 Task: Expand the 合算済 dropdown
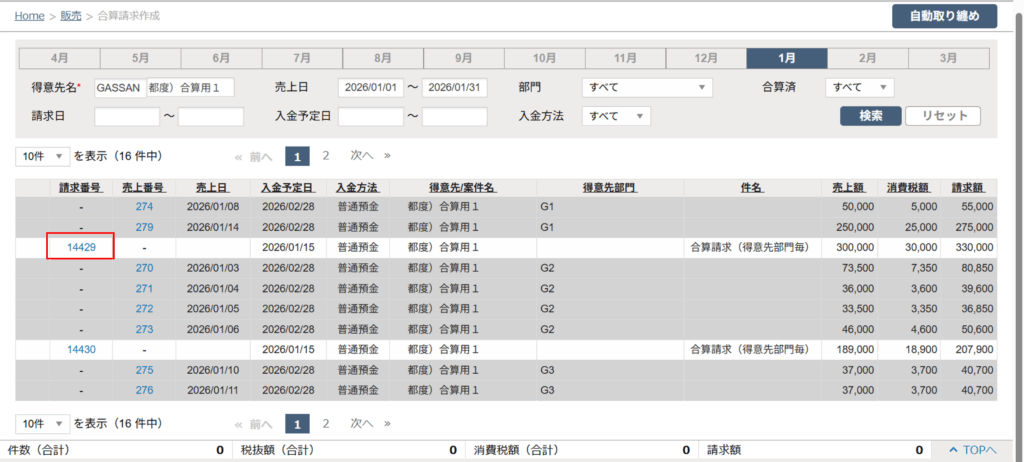click(x=859, y=88)
